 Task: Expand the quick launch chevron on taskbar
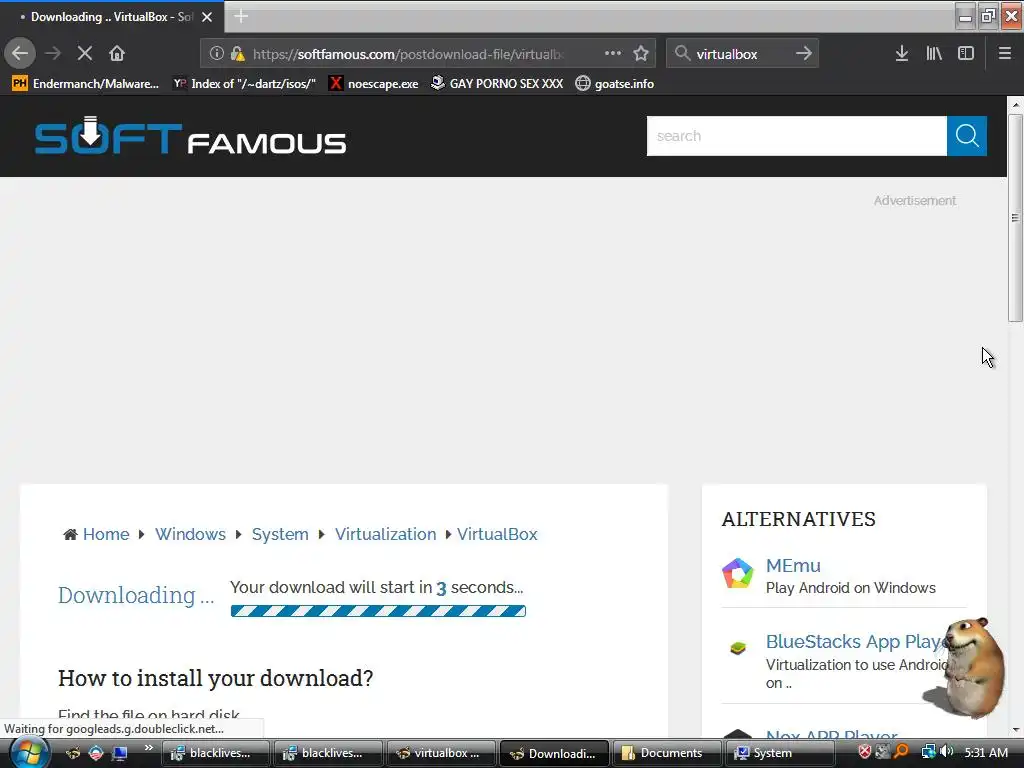[149, 747]
